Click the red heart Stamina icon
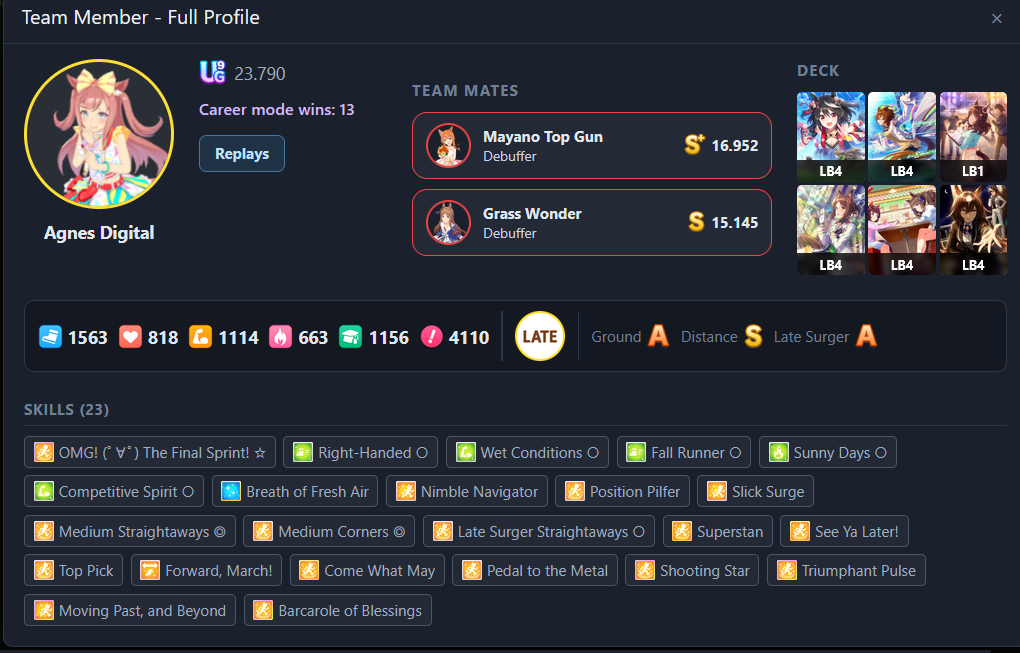The image size is (1020, 653). (x=130, y=337)
